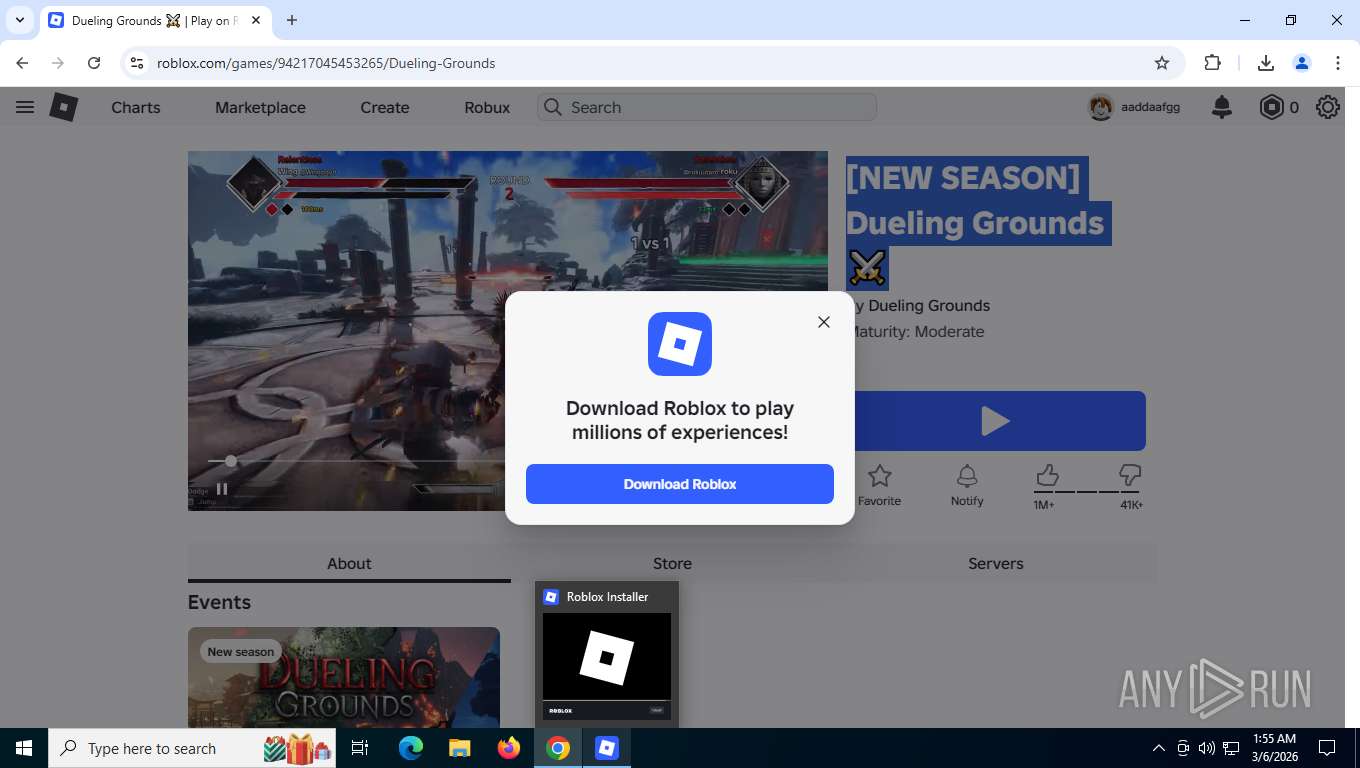Viewport: 1360px width, 768px height.
Task: Open the Marketplace menu item
Action: click(x=260, y=107)
